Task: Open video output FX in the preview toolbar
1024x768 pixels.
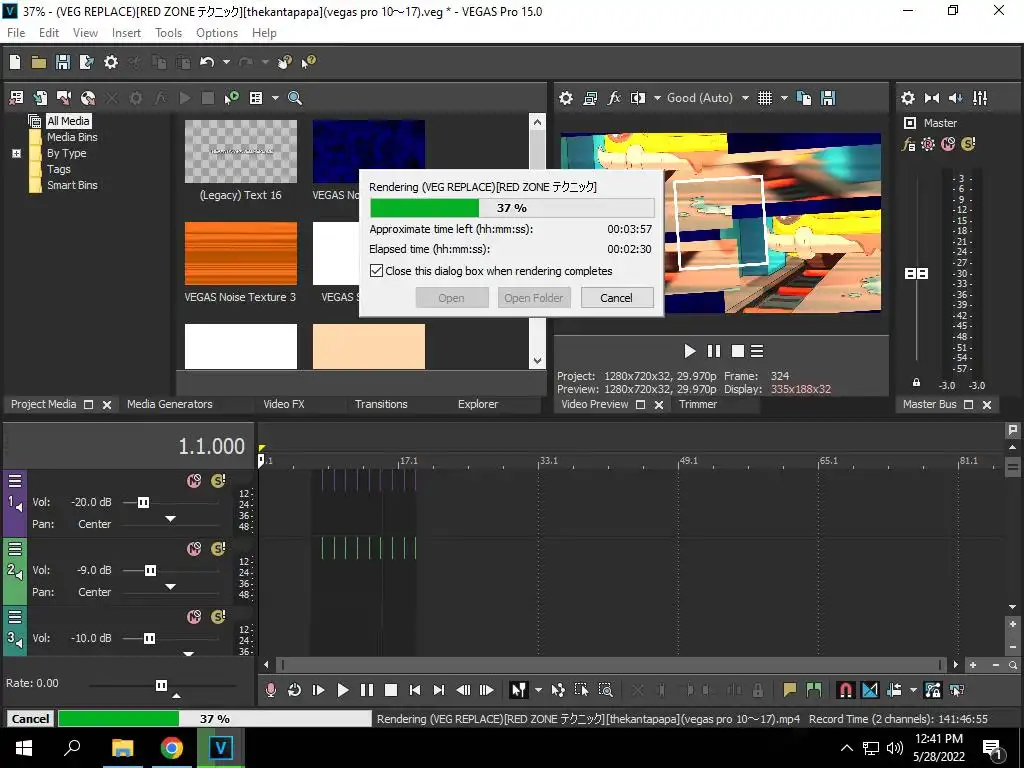Action: (614, 98)
